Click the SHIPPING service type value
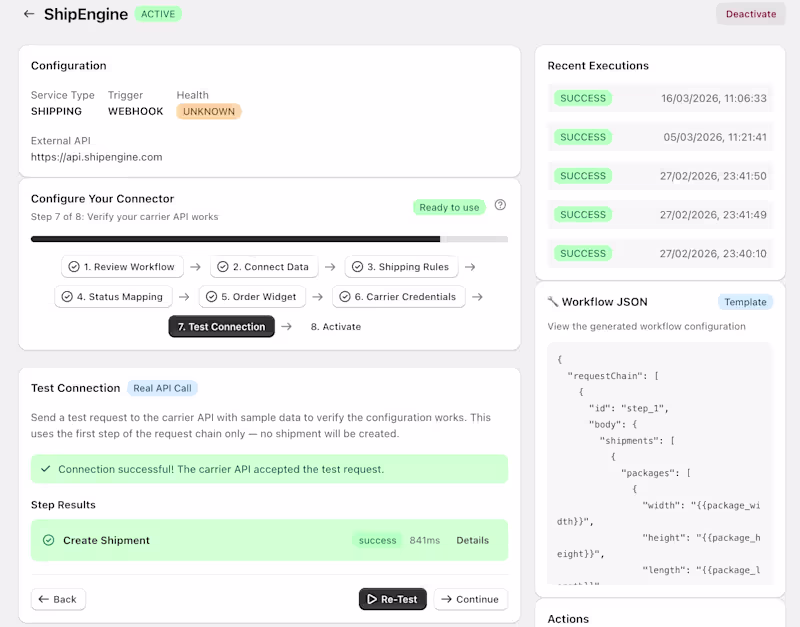Screen dimensions: 800x627 click(56, 111)
